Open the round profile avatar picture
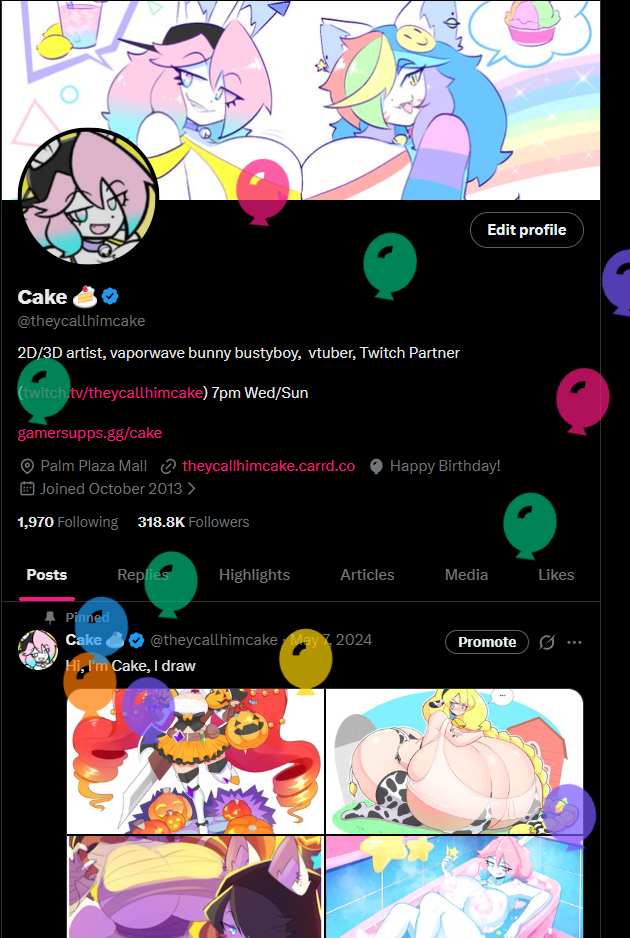The height and width of the screenshot is (938, 630). (88, 198)
